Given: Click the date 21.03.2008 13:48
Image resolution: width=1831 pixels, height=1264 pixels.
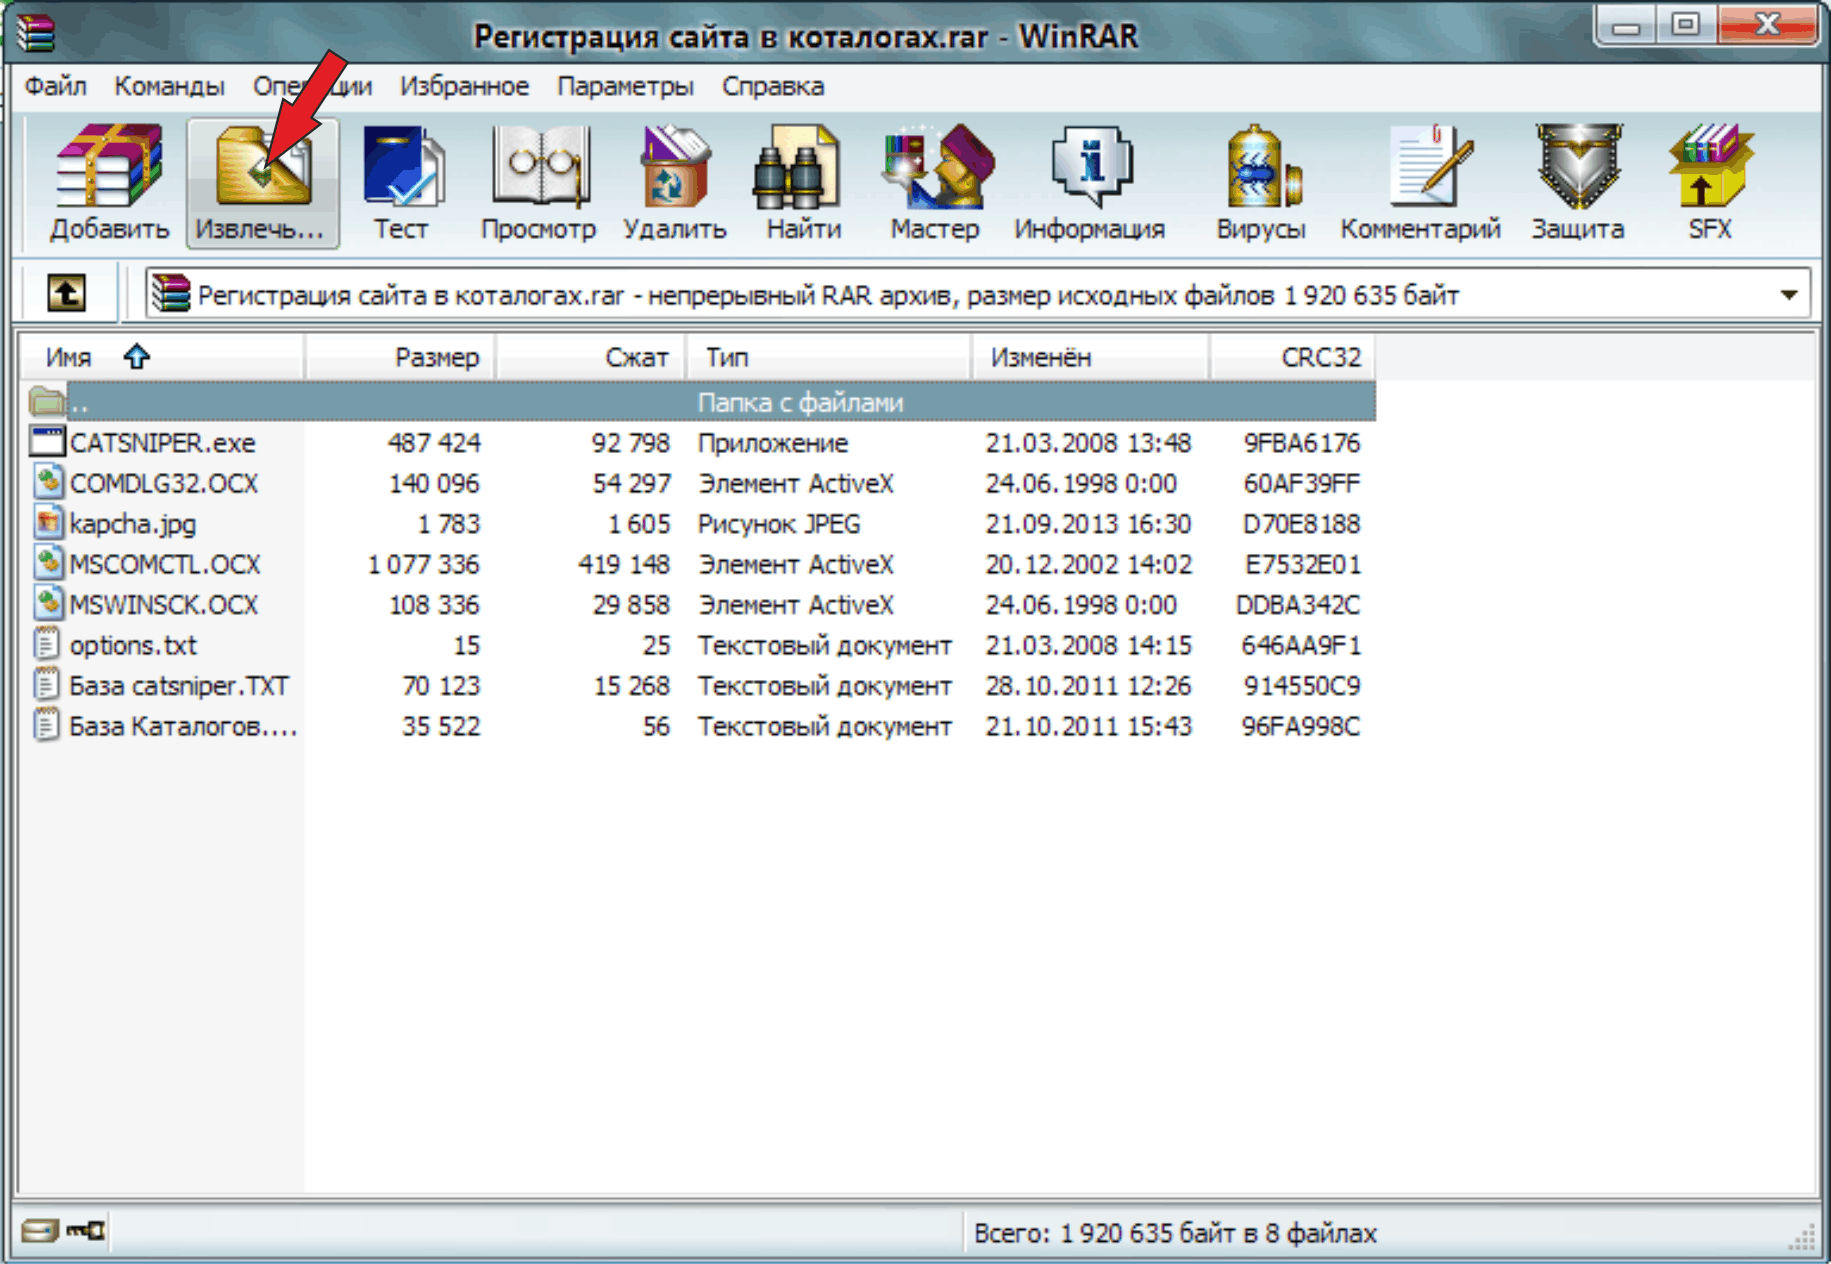Looking at the screenshot, I should click(x=1088, y=442).
